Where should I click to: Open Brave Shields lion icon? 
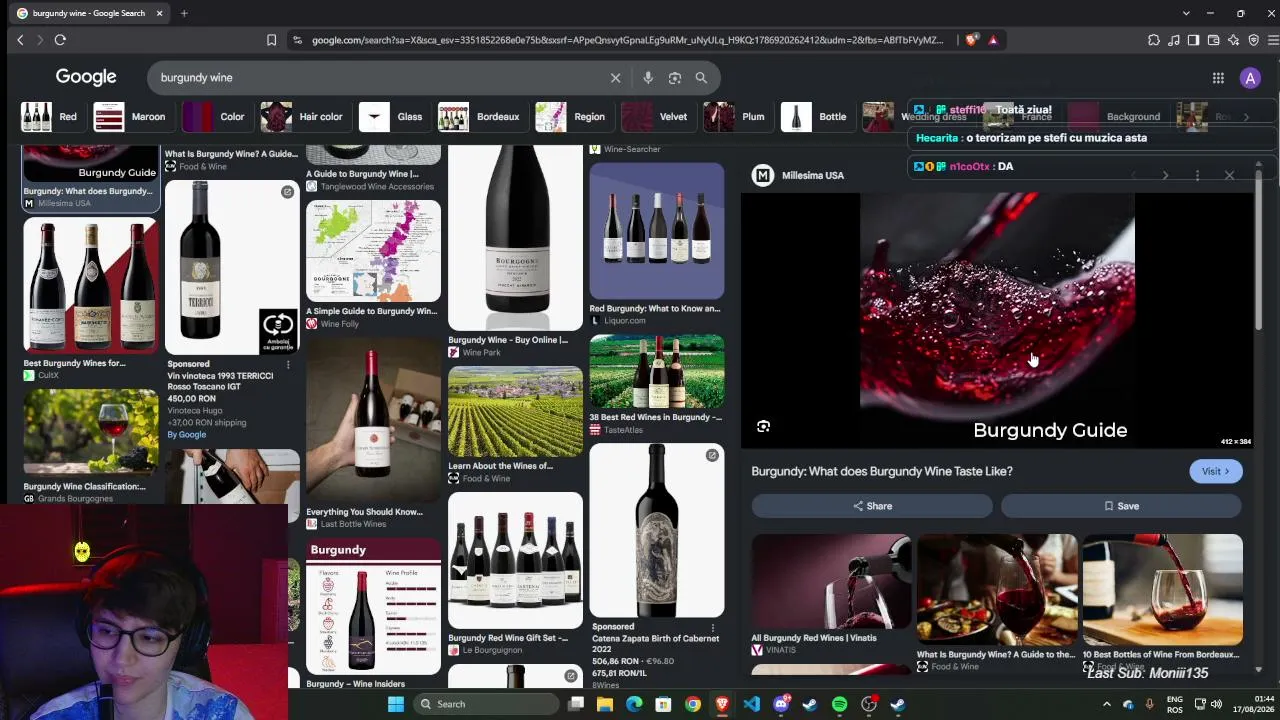click(x=971, y=40)
